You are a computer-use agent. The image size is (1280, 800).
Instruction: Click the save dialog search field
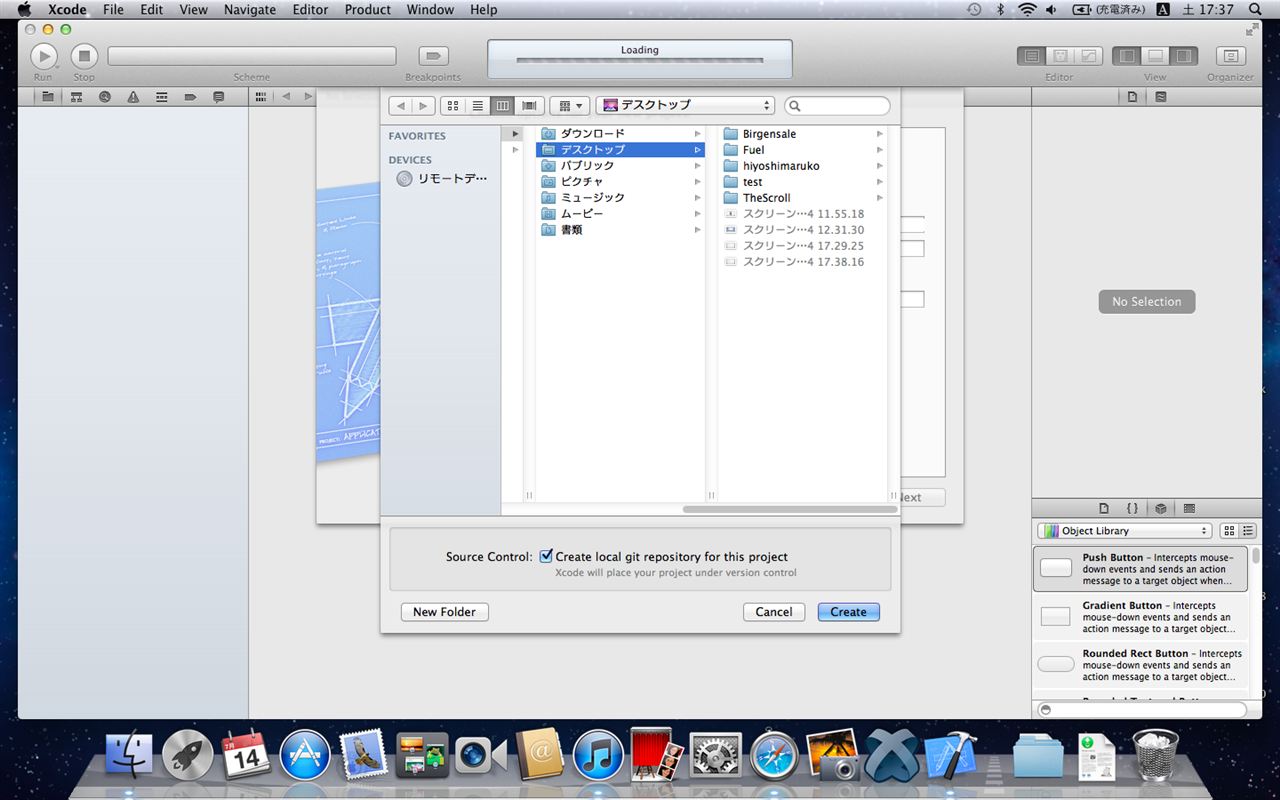[x=837, y=105]
